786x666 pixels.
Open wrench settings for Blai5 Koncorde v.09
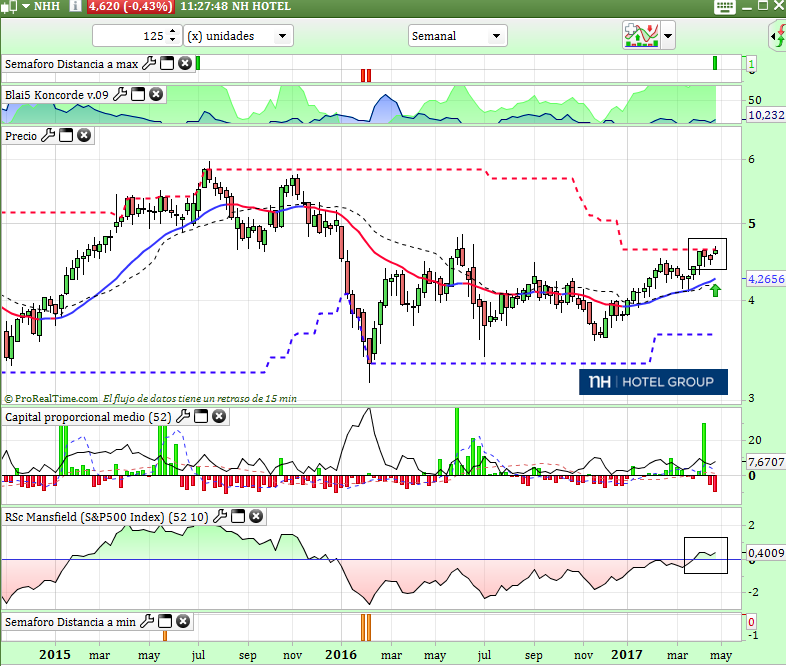(120, 94)
